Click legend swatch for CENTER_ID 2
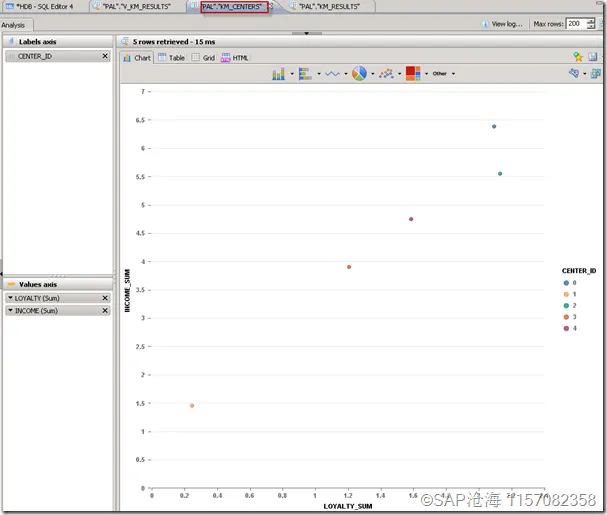This screenshot has width=607, height=515. click(x=566, y=306)
